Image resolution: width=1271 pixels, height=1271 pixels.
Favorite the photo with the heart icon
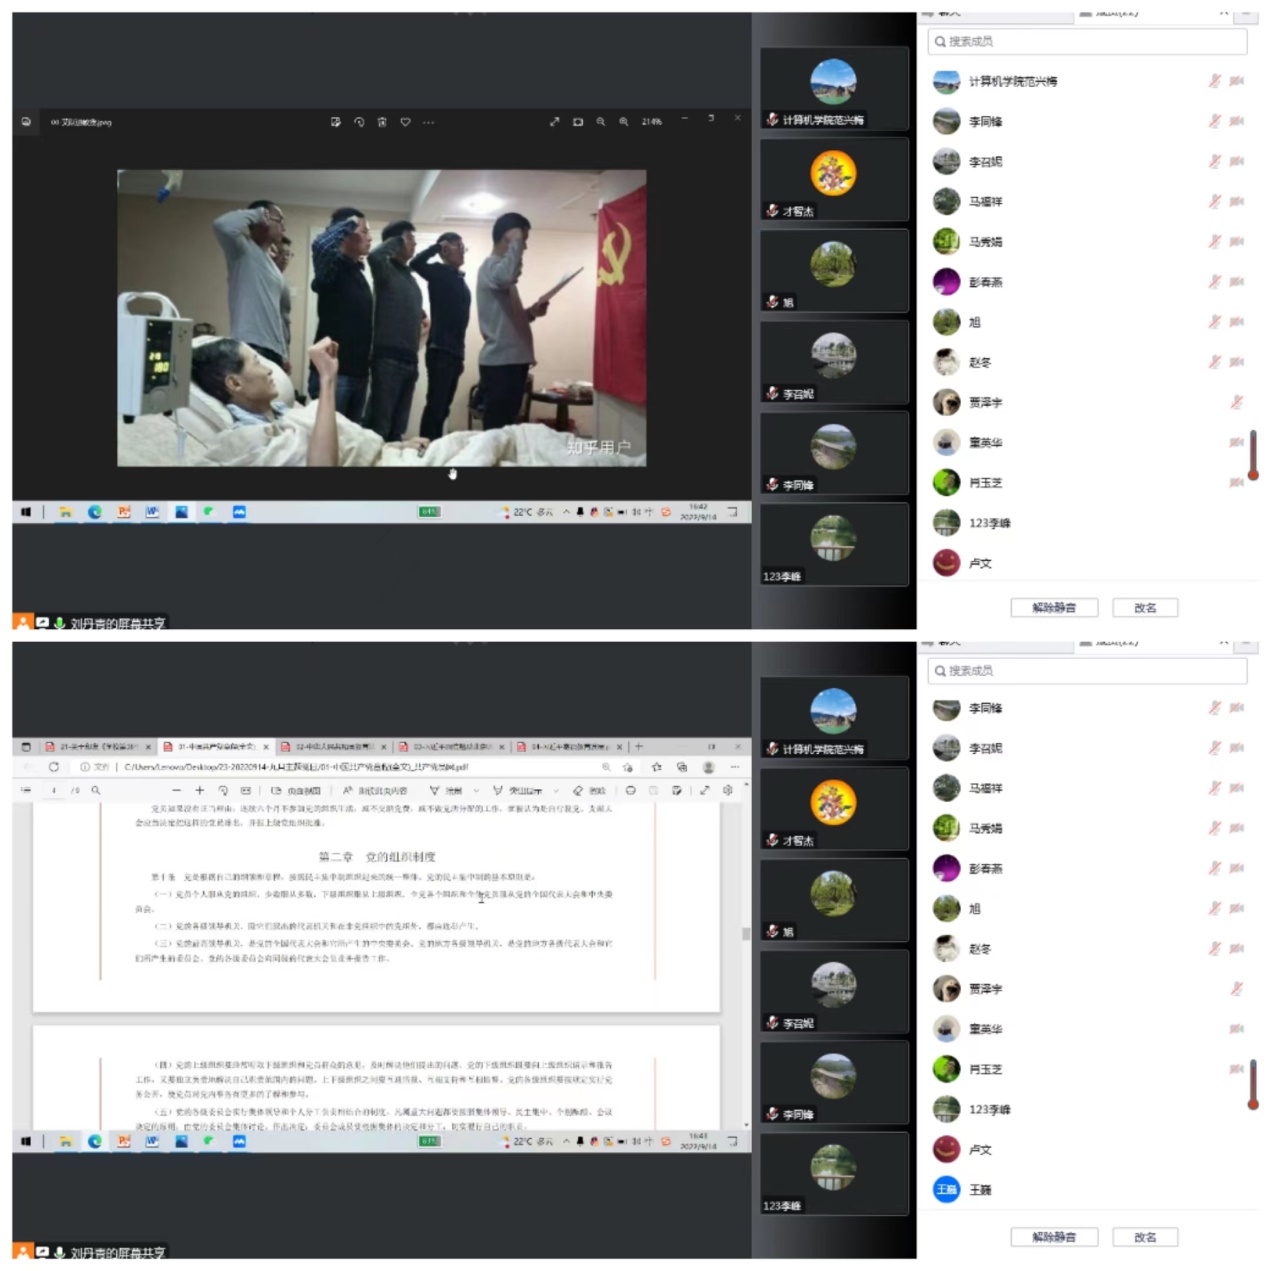[405, 122]
